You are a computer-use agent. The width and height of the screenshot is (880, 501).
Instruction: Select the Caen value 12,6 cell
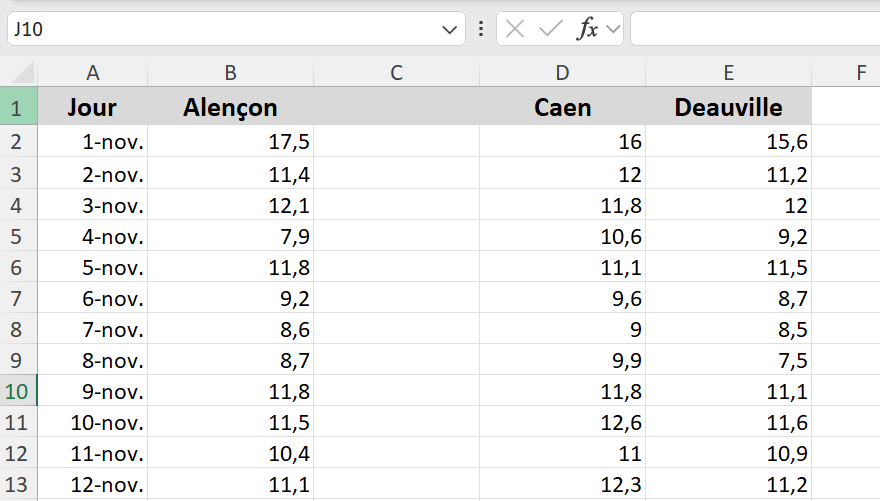pyautogui.click(x=563, y=421)
